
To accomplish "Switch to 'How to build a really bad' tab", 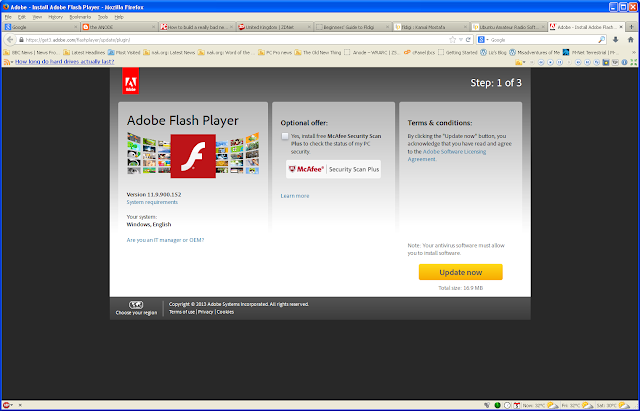I will coord(197,27).
